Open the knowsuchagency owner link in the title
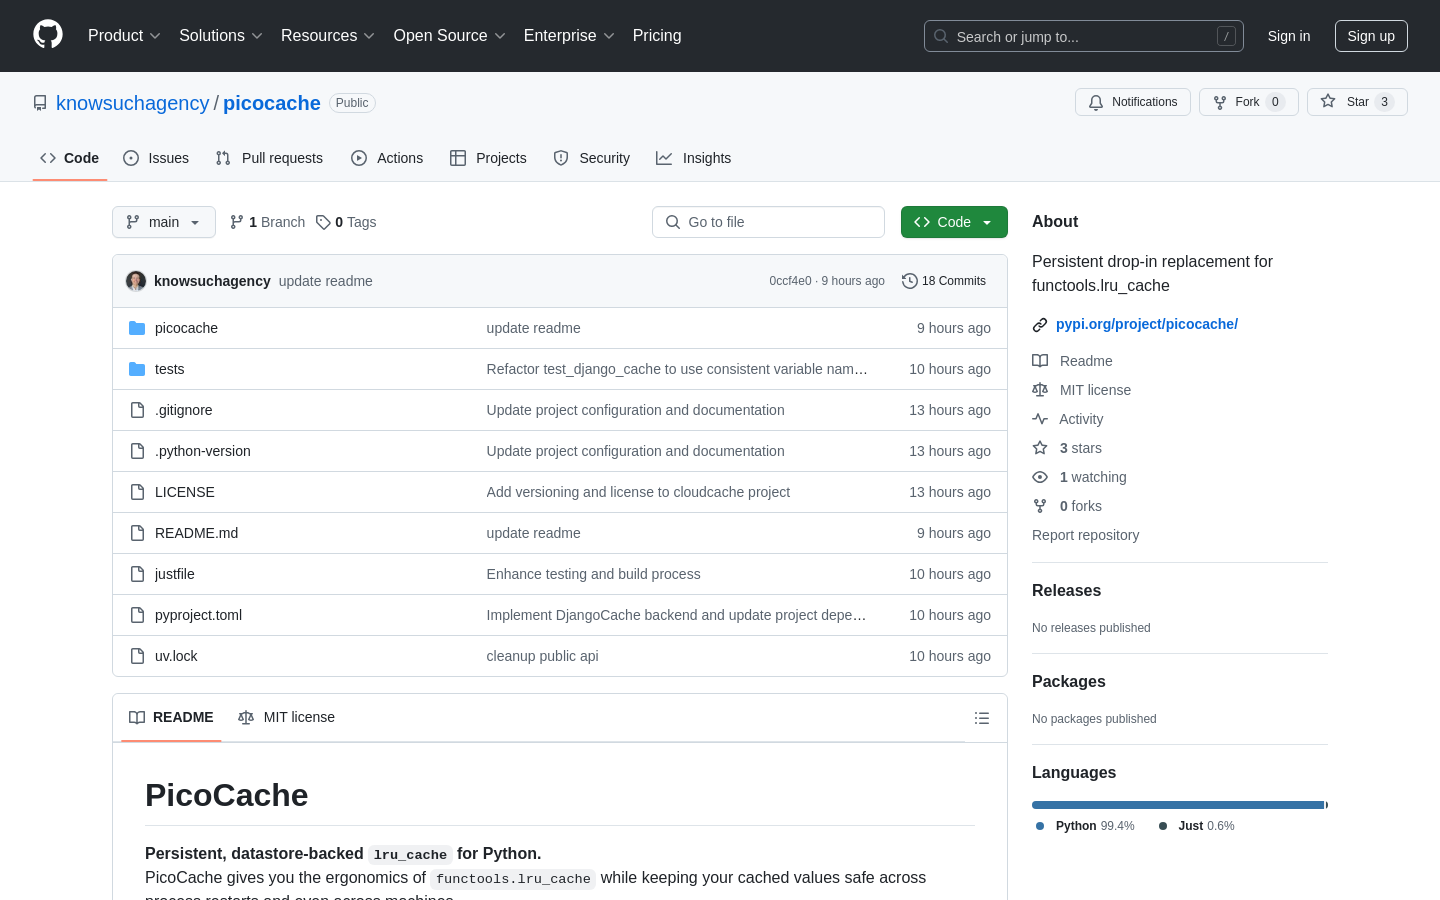The width and height of the screenshot is (1440, 900). click(x=133, y=103)
